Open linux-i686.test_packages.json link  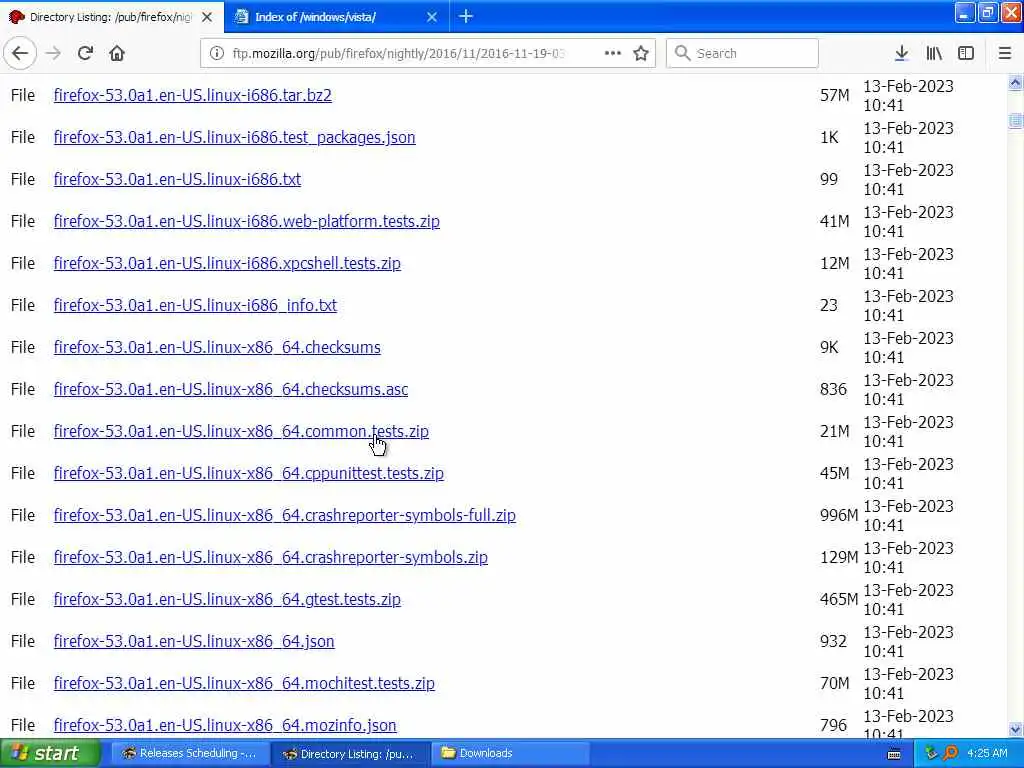pyautogui.click(x=234, y=137)
